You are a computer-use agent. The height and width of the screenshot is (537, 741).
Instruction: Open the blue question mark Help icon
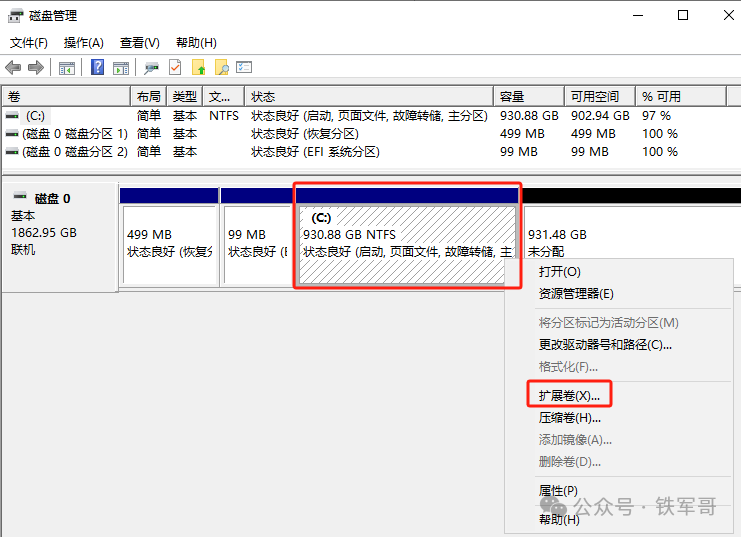(97, 67)
